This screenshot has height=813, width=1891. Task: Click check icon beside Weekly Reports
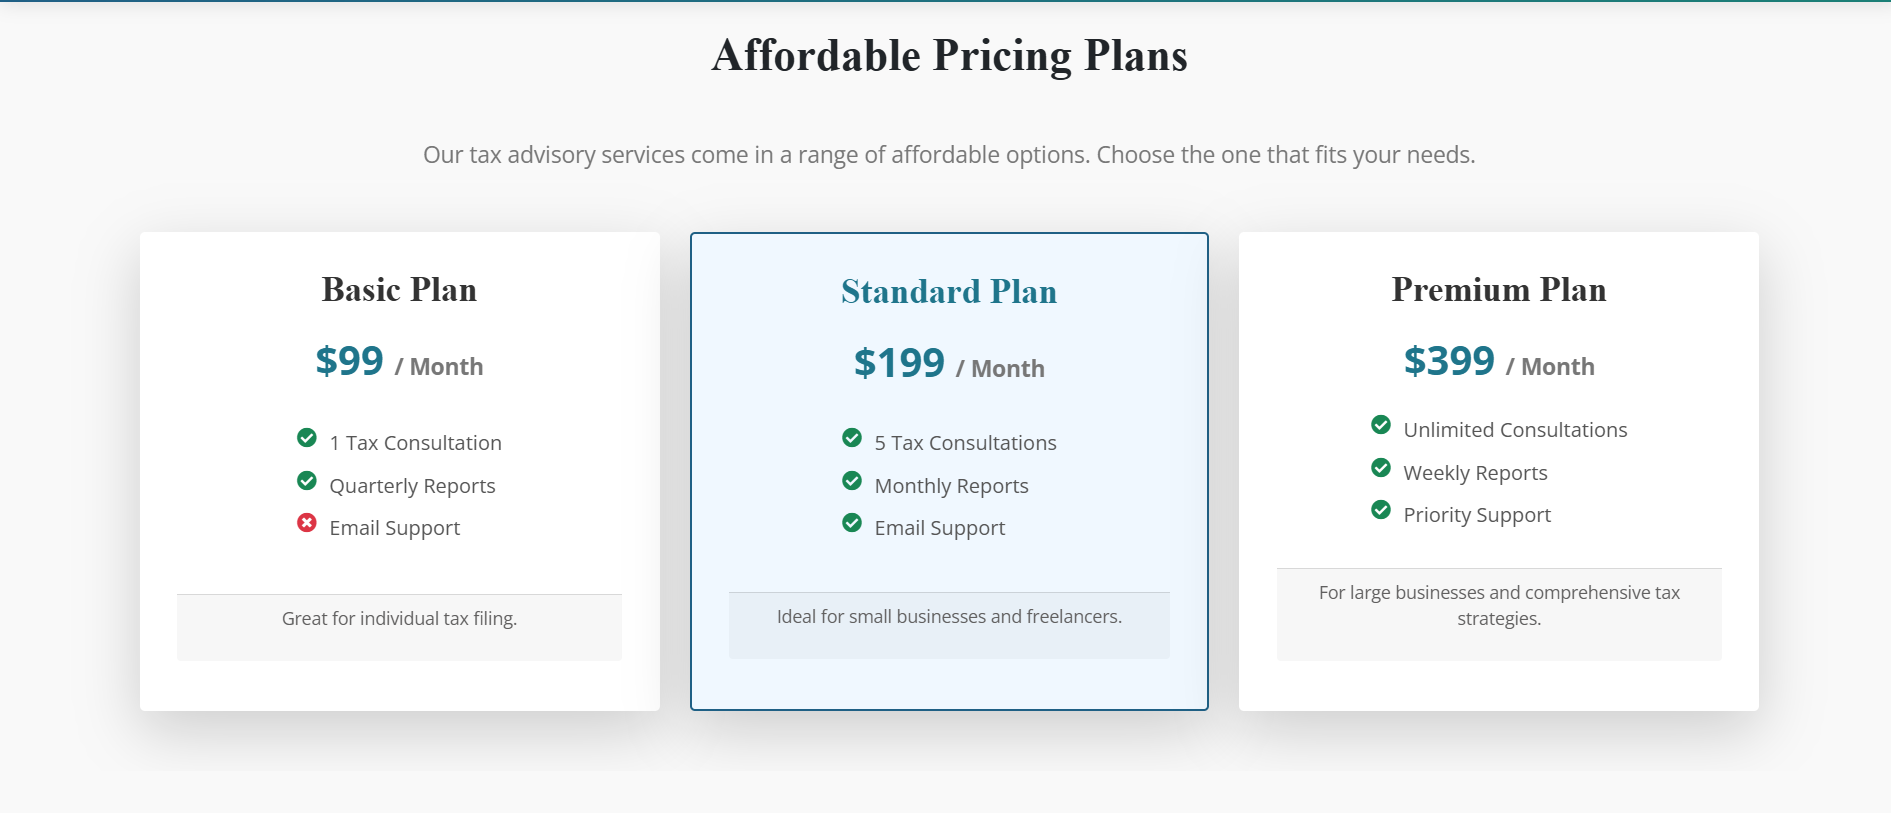[x=1381, y=468]
